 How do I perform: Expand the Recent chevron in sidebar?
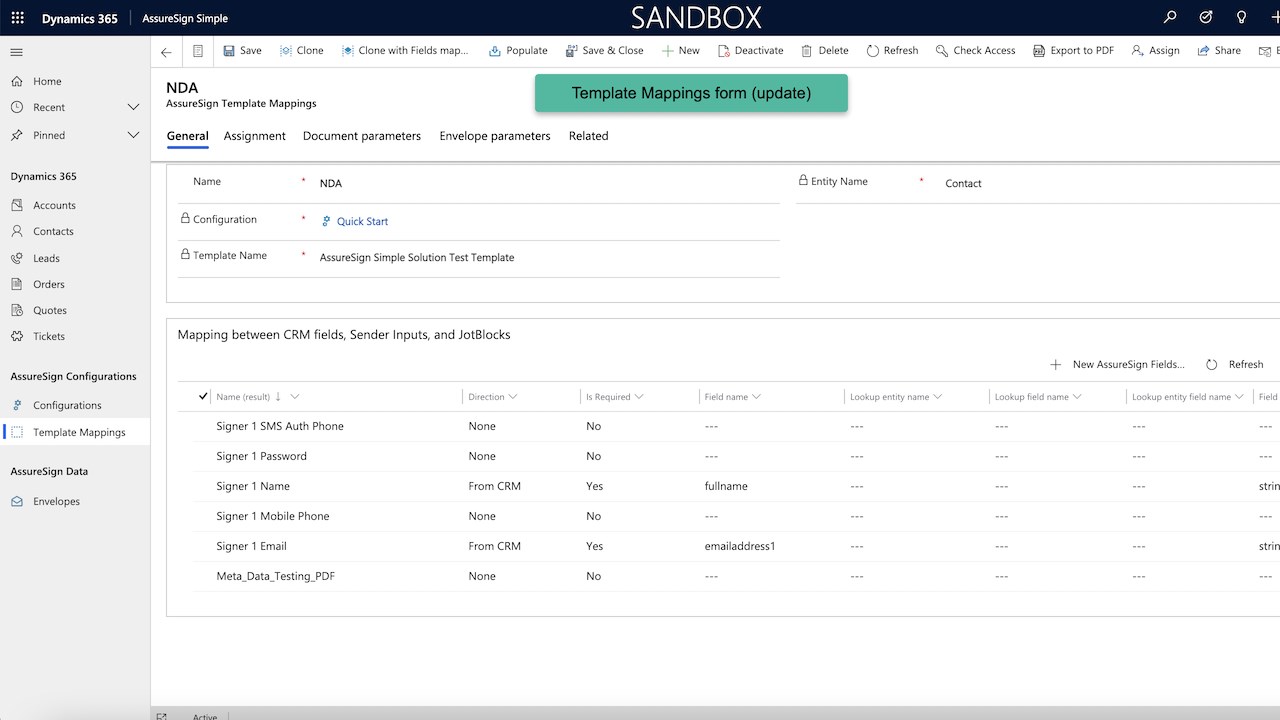click(133, 108)
